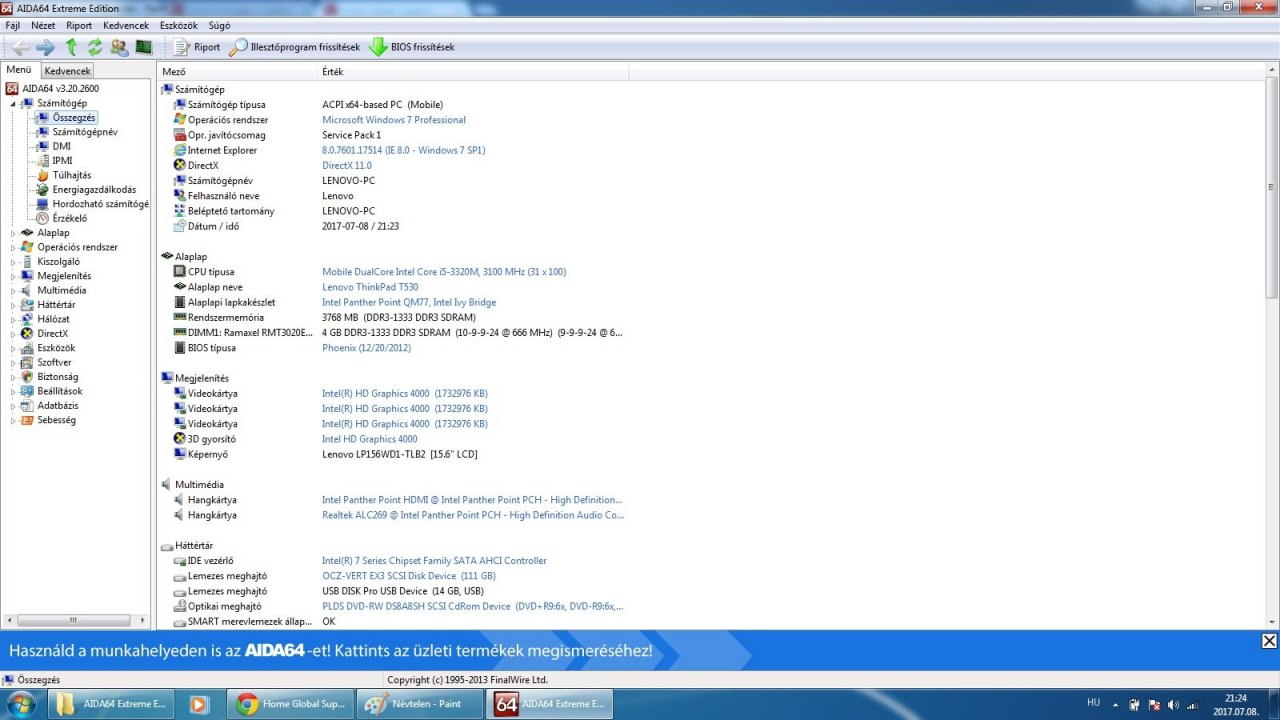Open BIOS frissítések in toolbar
Viewport: 1280px width, 720px height.
coord(412,47)
